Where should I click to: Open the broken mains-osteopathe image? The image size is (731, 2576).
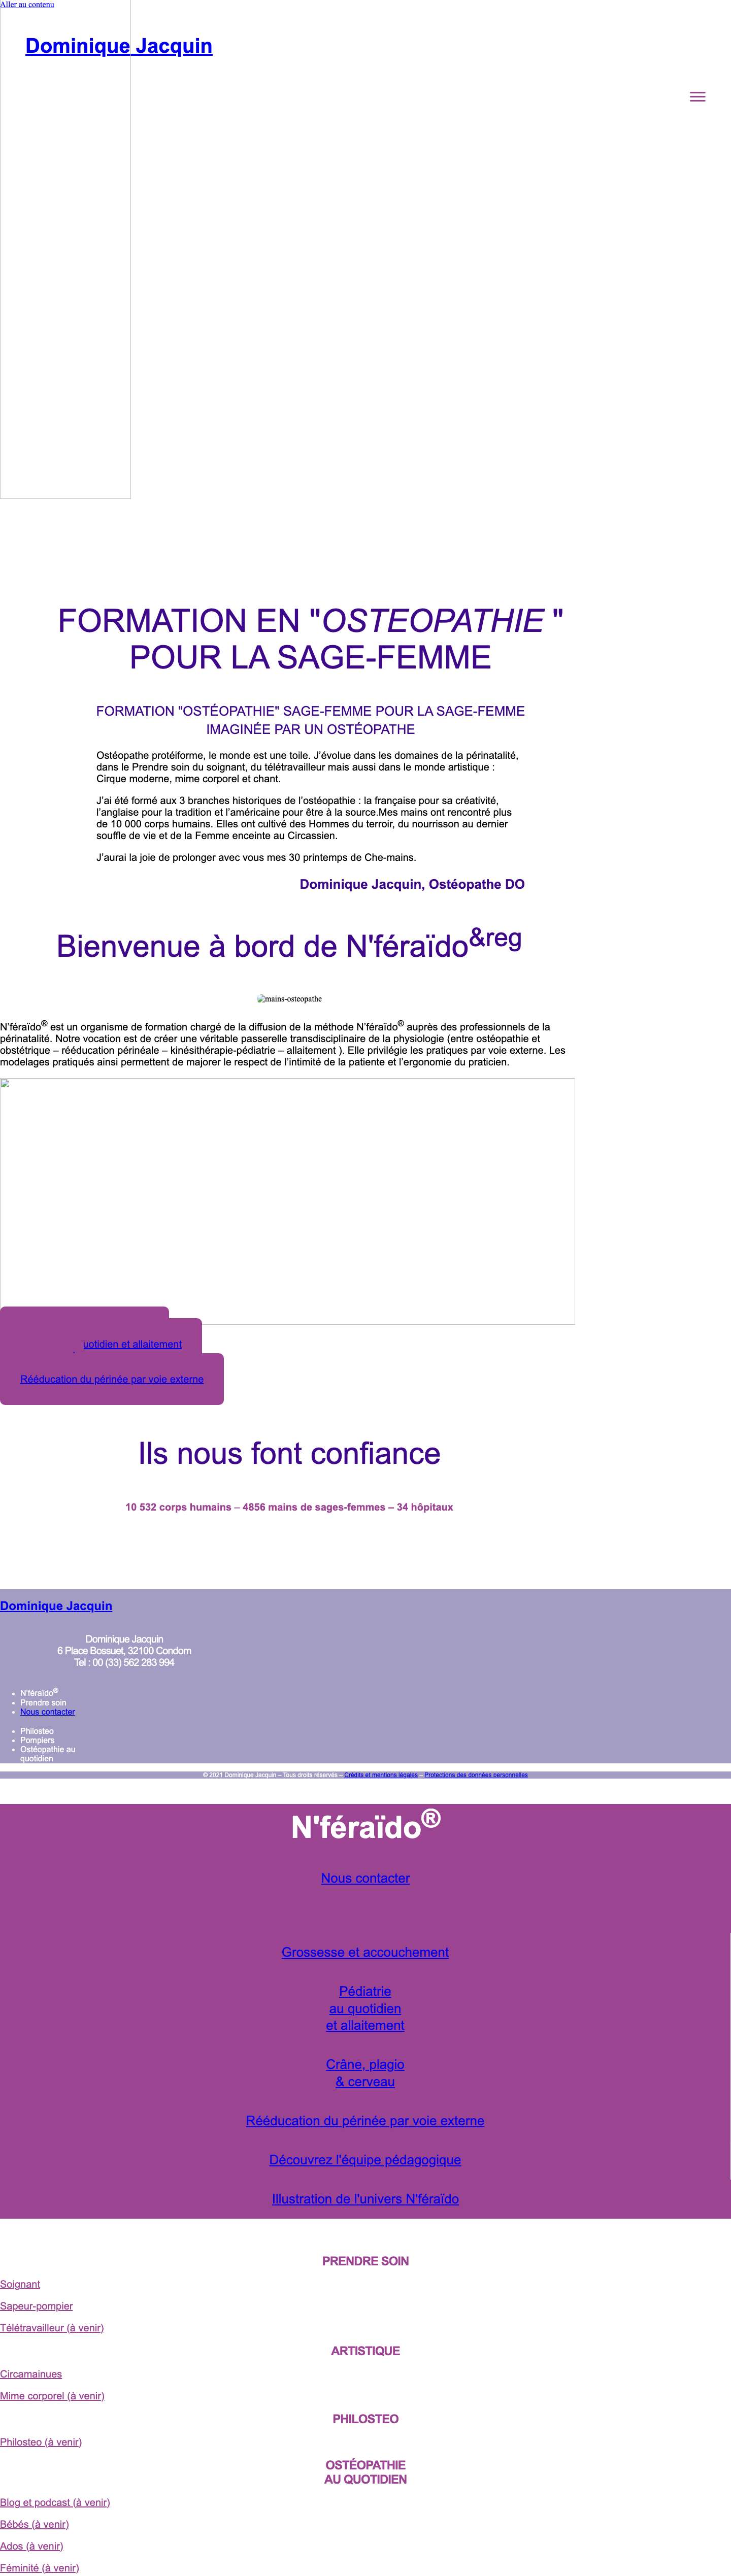289,999
